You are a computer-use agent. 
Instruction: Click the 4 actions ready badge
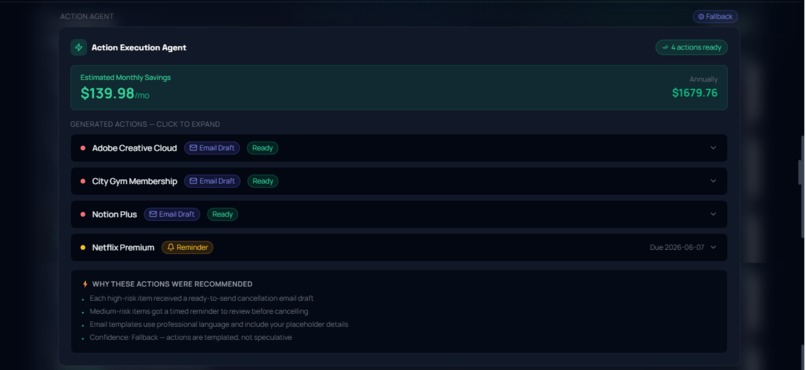[691, 47]
